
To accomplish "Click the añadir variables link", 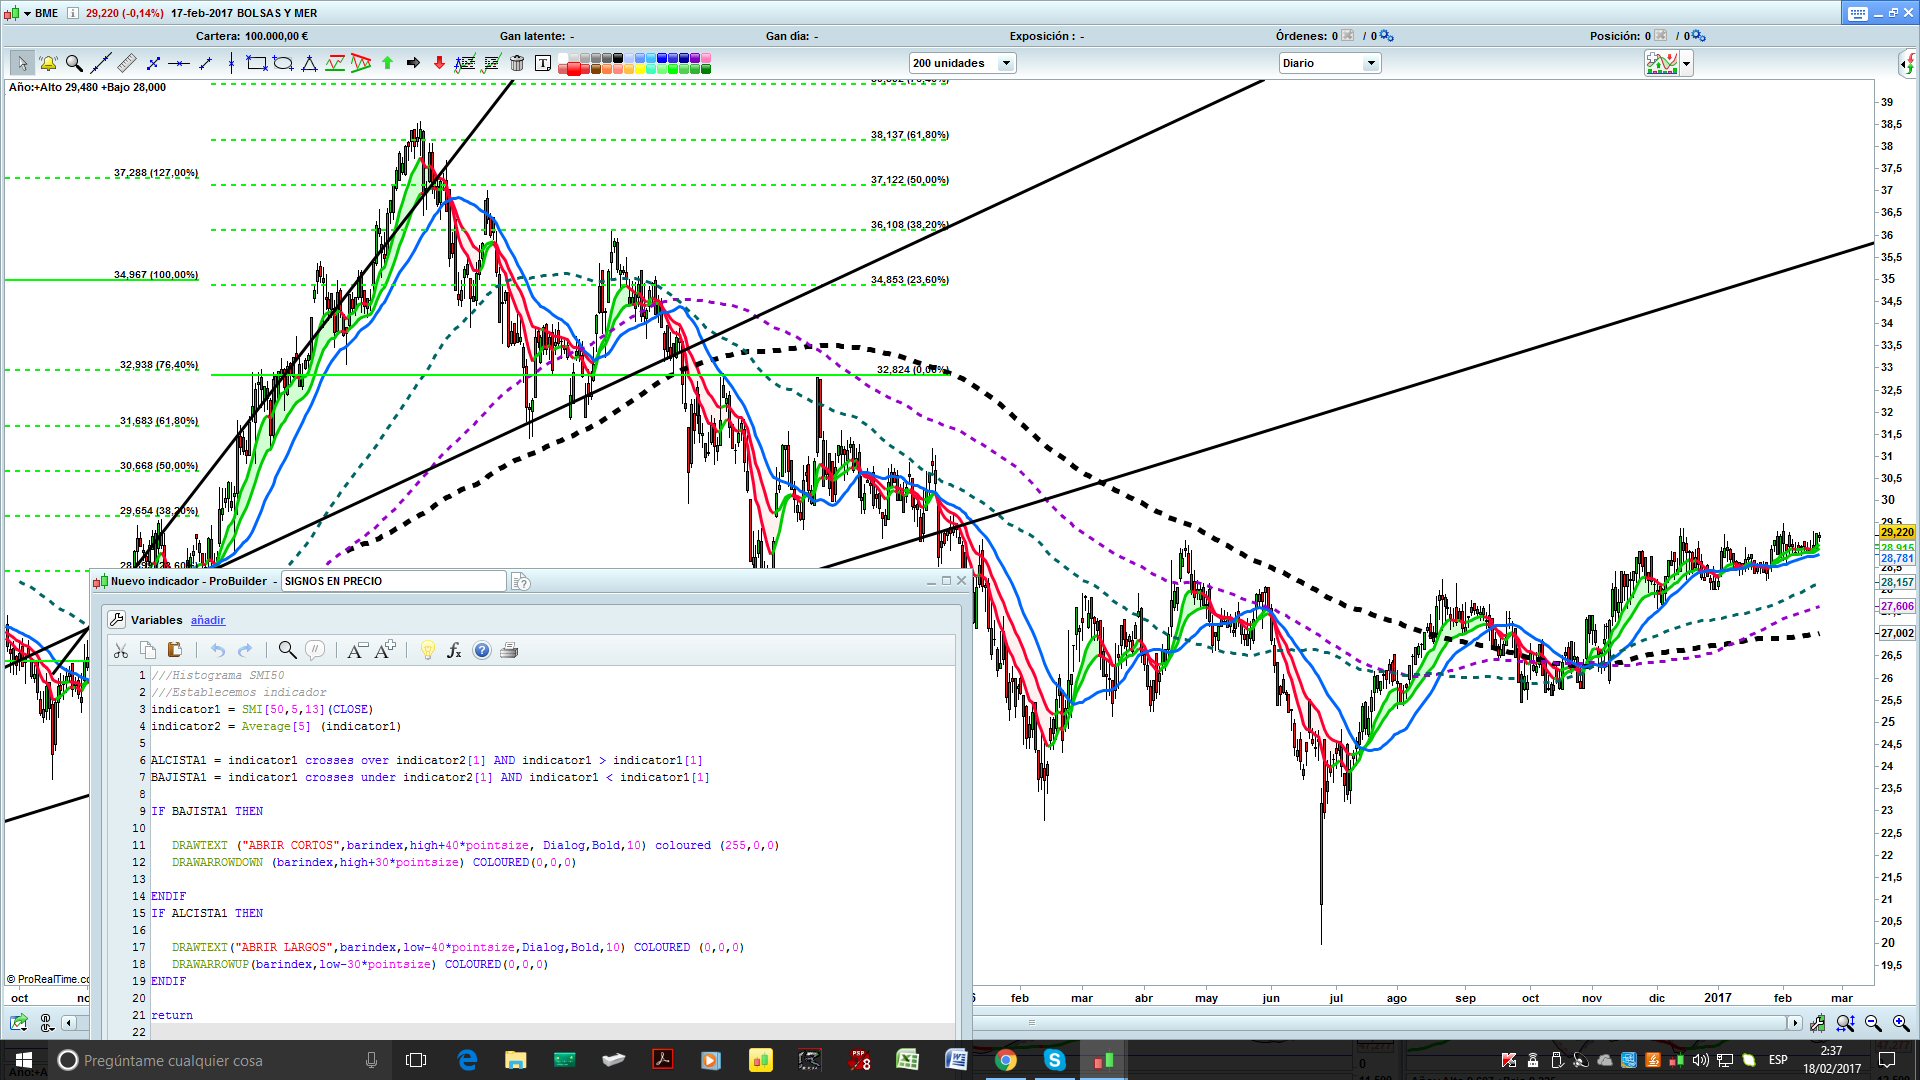I will (208, 620).
